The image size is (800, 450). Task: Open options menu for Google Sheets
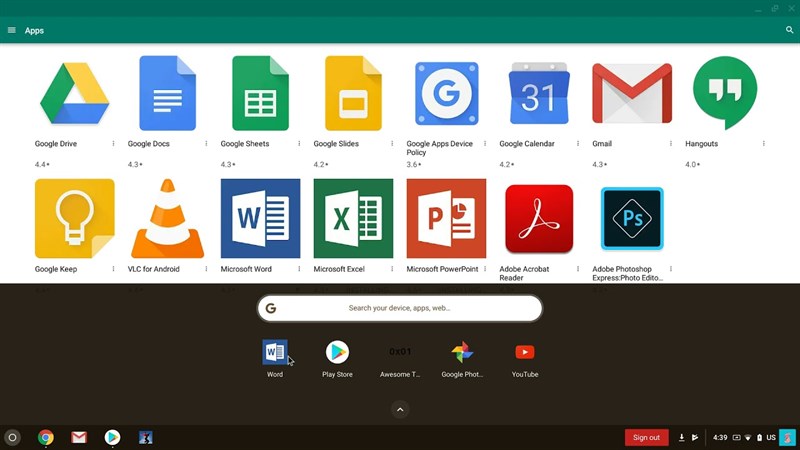(x=299, y=143)
